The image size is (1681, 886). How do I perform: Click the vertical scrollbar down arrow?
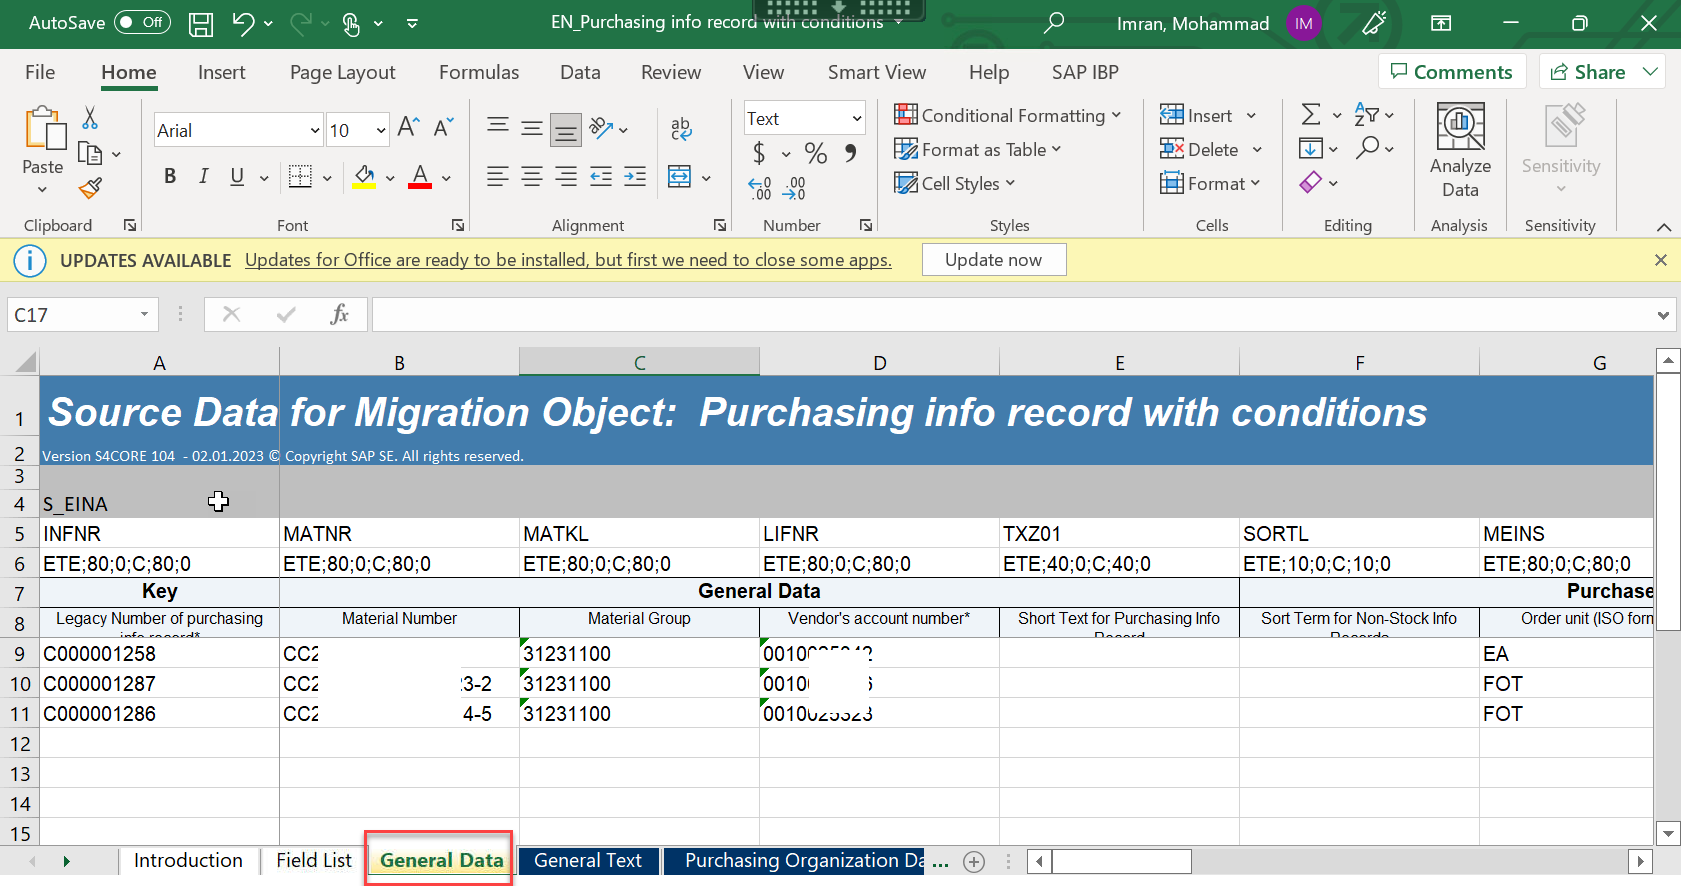[x=1667, y=833]
